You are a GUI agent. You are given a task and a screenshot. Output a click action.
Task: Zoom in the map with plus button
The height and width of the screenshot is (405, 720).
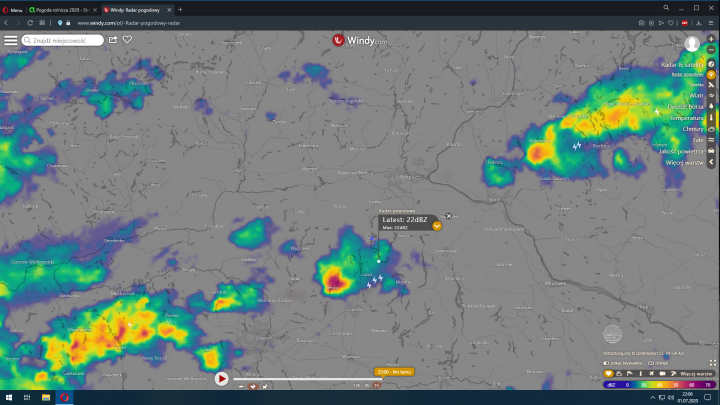711,39
